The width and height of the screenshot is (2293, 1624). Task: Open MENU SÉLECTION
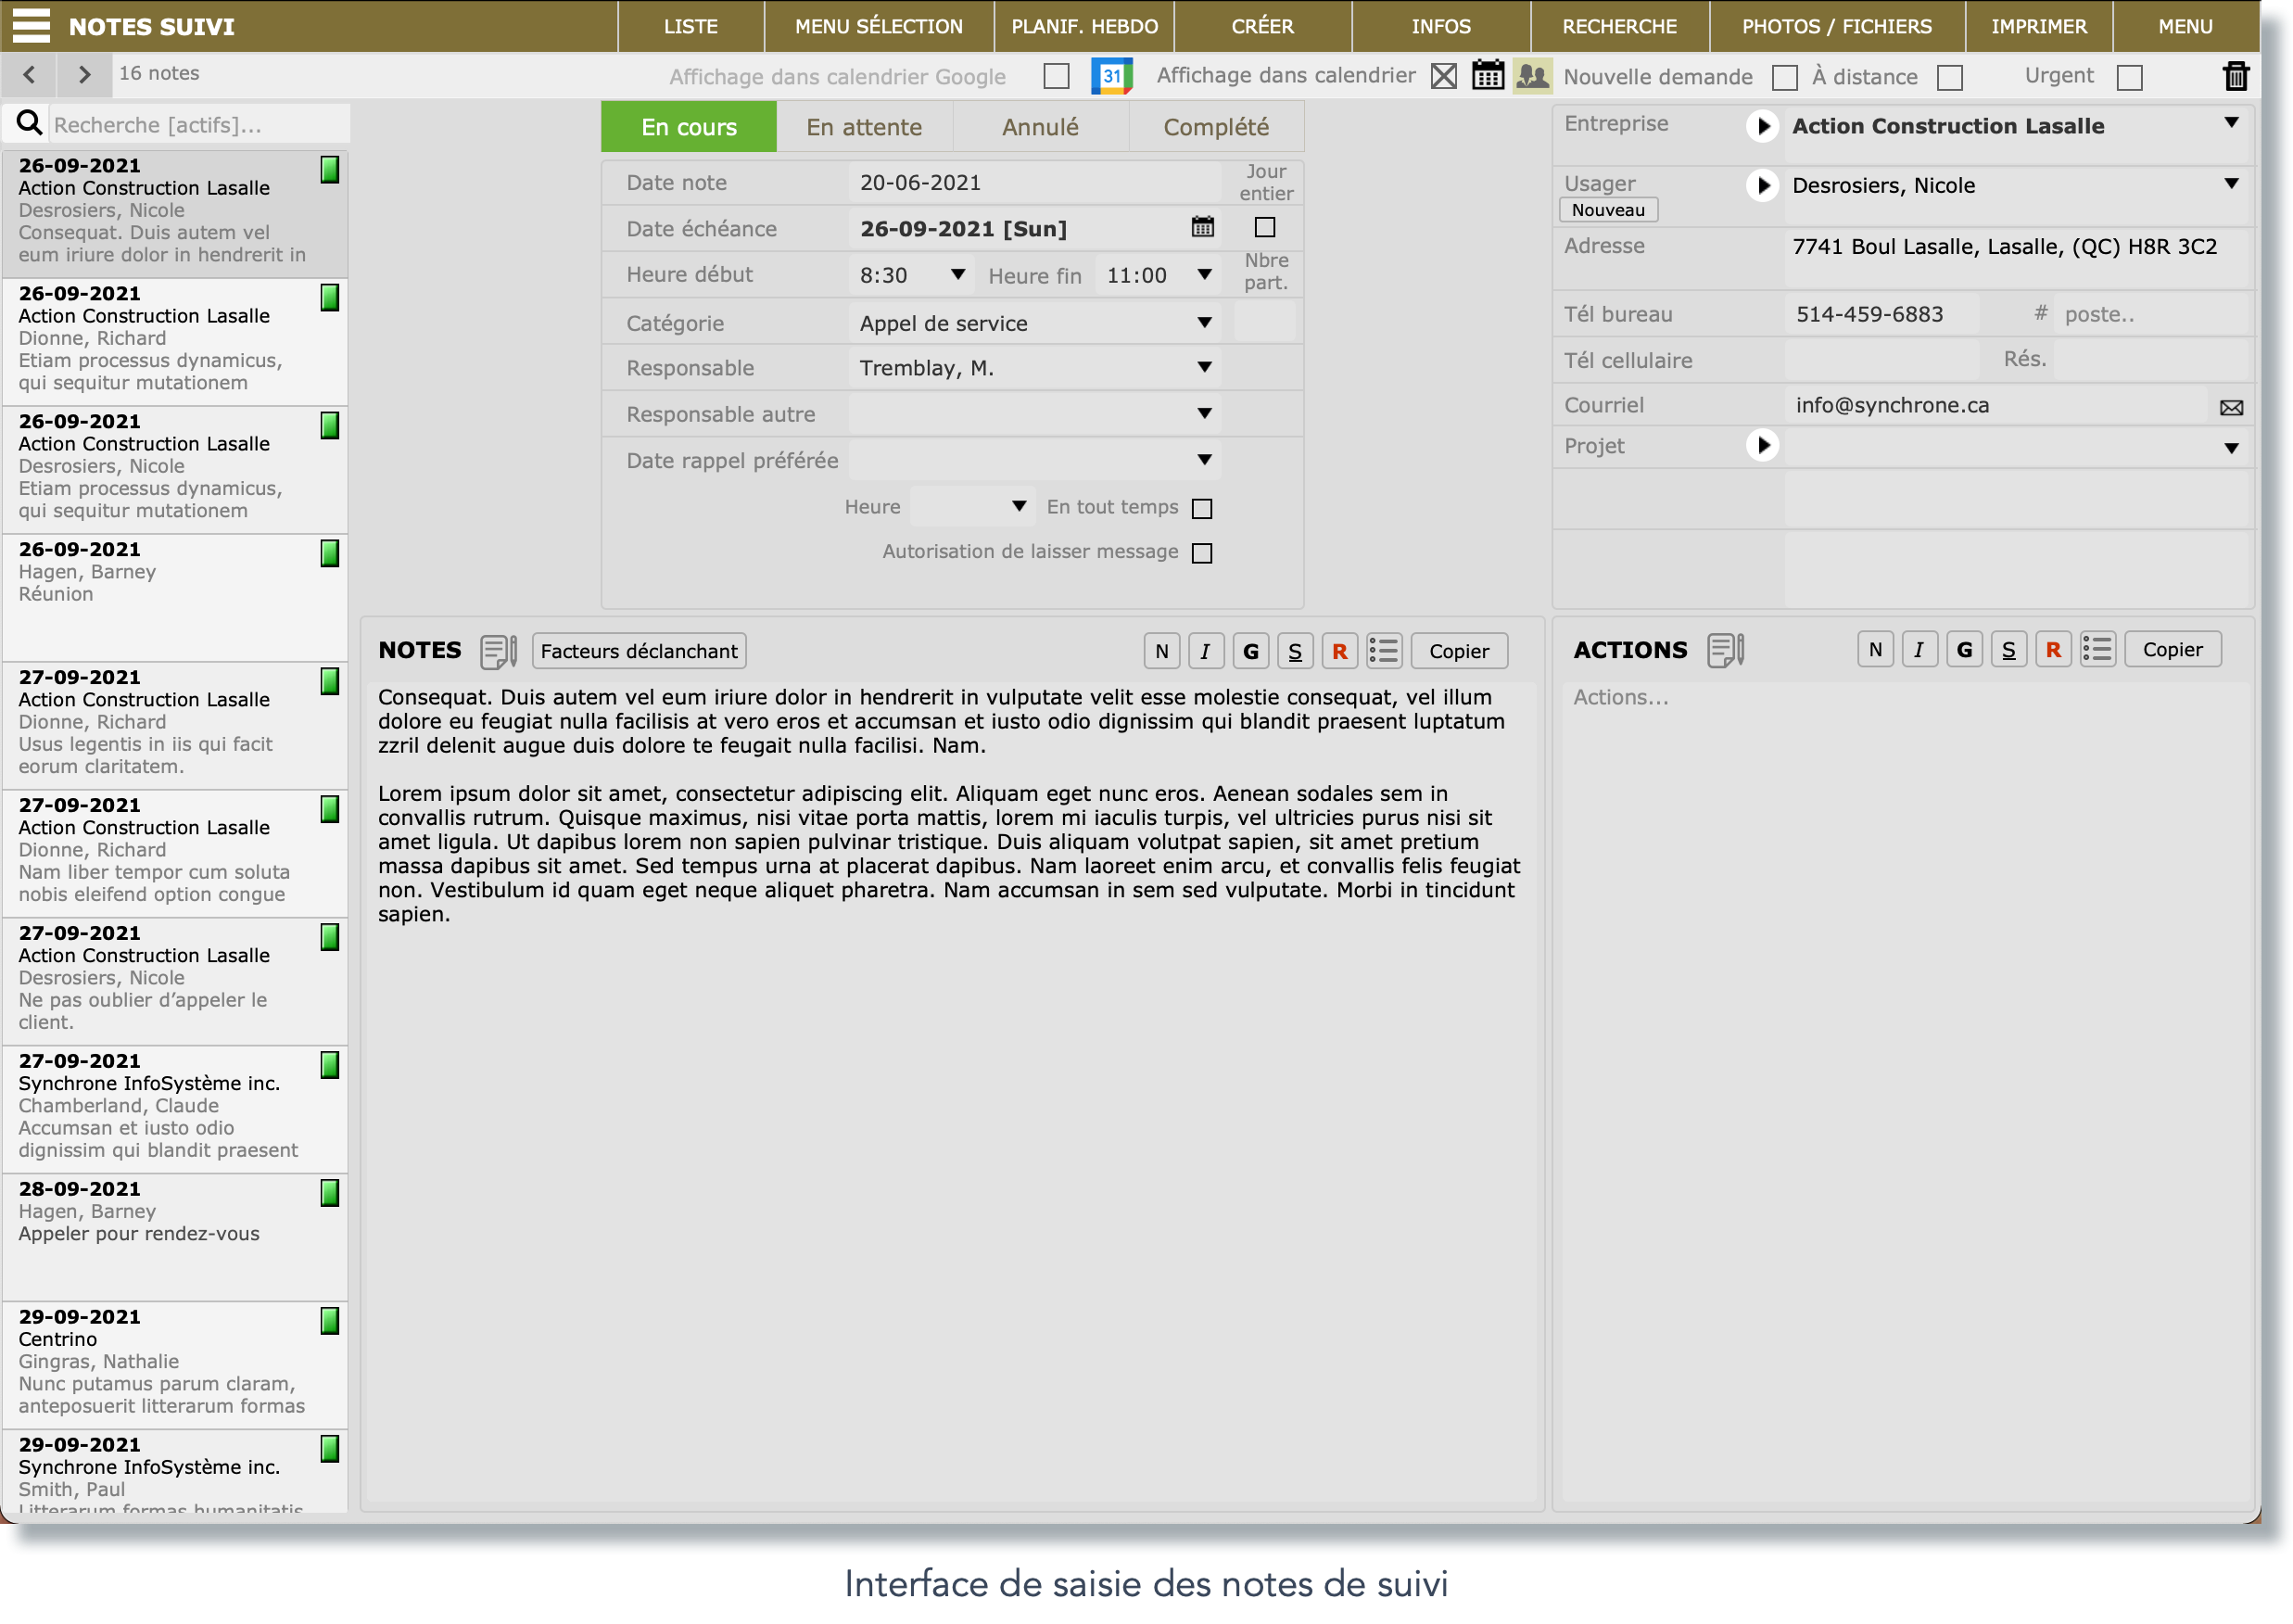[x=878, y=26]
